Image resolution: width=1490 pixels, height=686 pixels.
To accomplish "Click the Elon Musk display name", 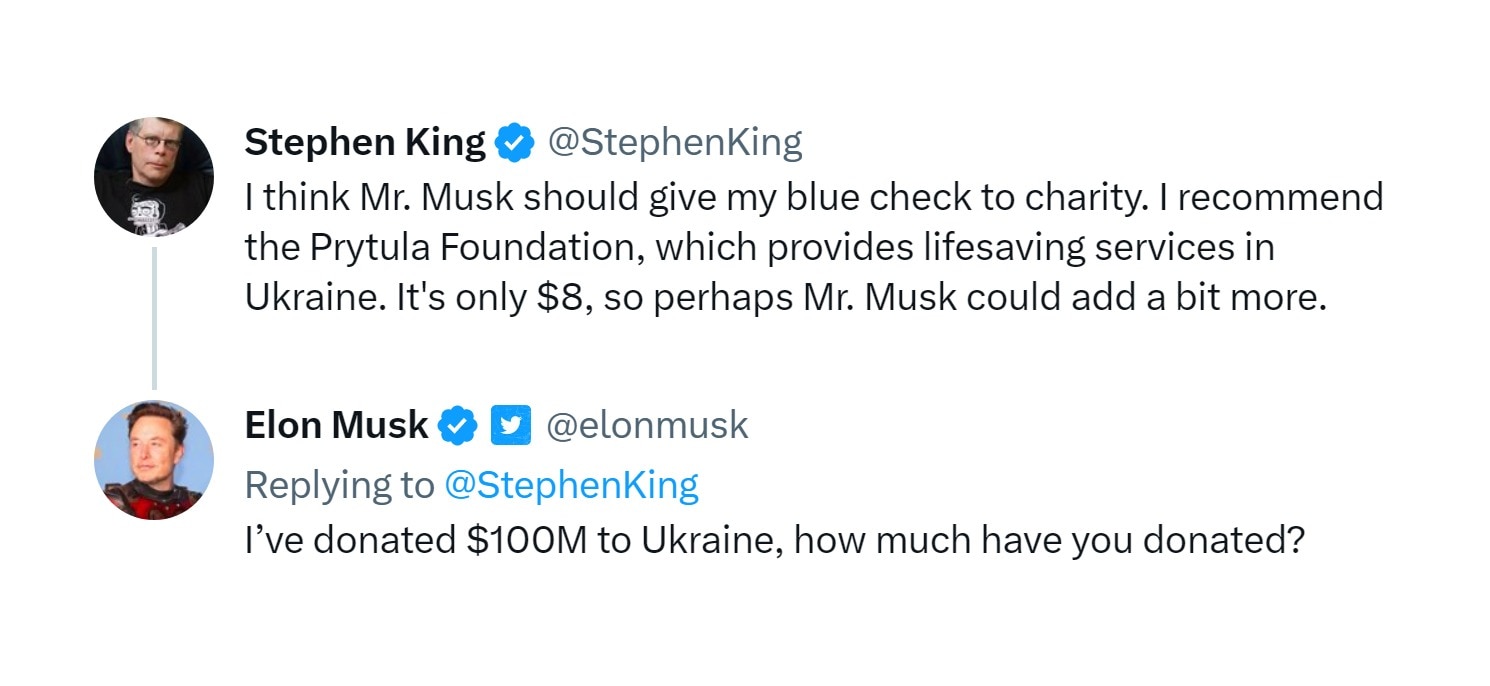I will click(336, 425).
